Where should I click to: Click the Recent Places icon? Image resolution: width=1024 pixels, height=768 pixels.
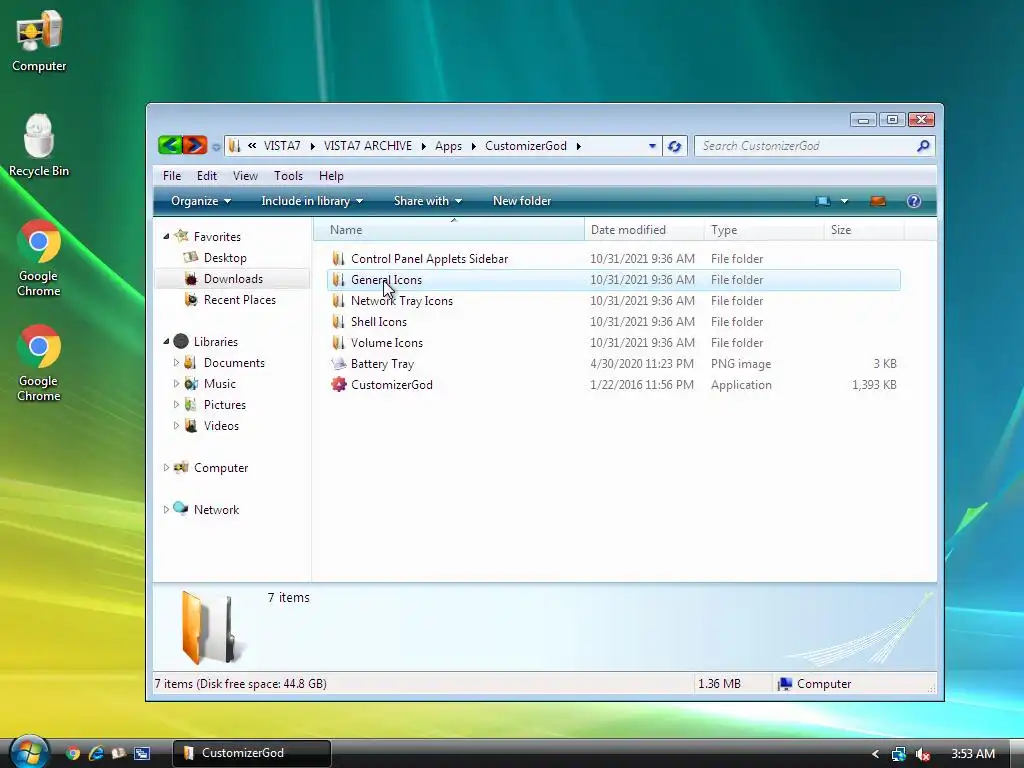191,300
